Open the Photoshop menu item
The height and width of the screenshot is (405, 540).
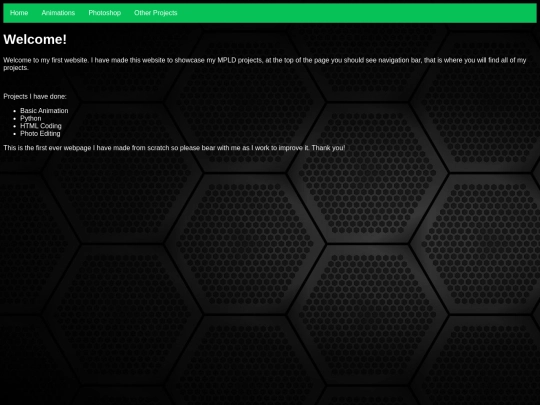104,13
